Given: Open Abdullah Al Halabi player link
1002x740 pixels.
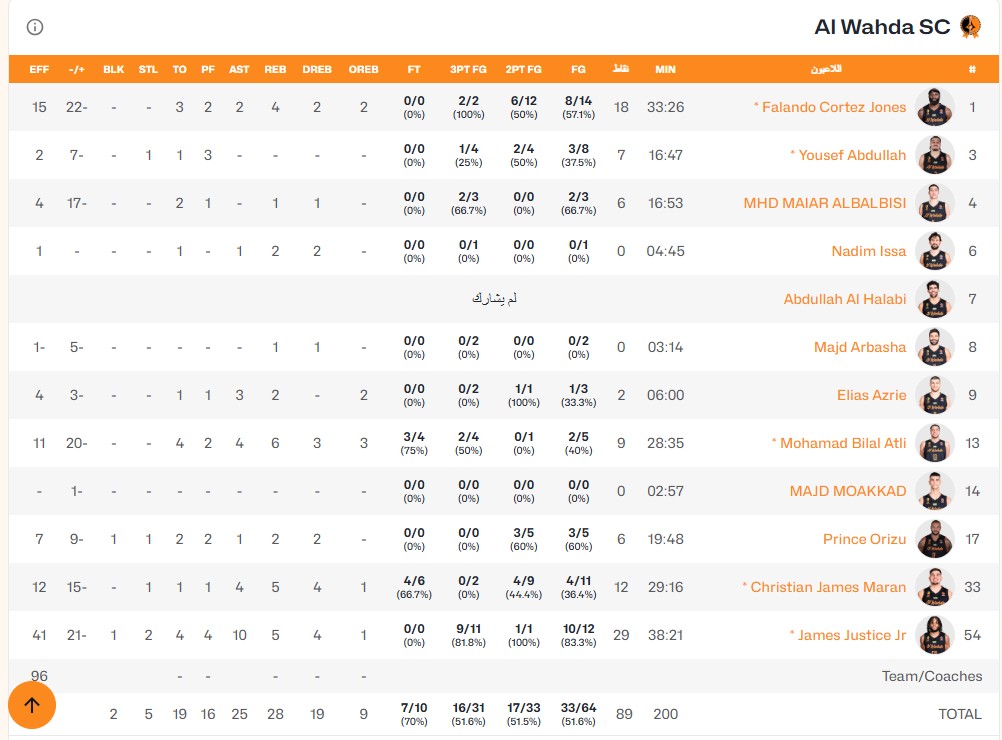Looking at the screenshot, I should pyautogui.click(x=845, y=299).
